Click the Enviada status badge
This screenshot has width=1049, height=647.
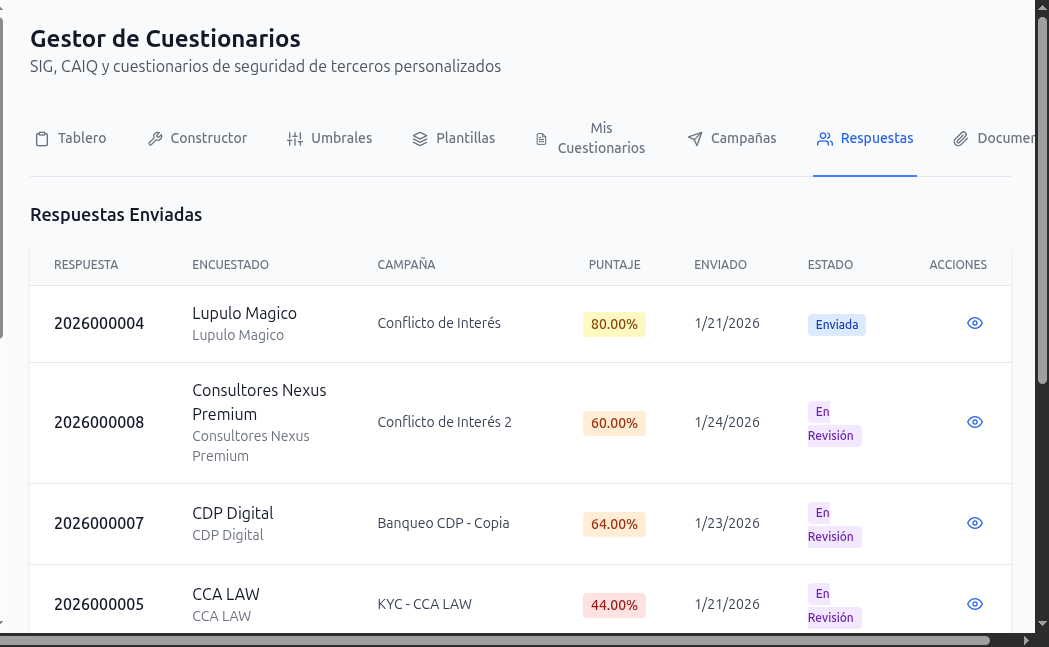tap(836, 324)
